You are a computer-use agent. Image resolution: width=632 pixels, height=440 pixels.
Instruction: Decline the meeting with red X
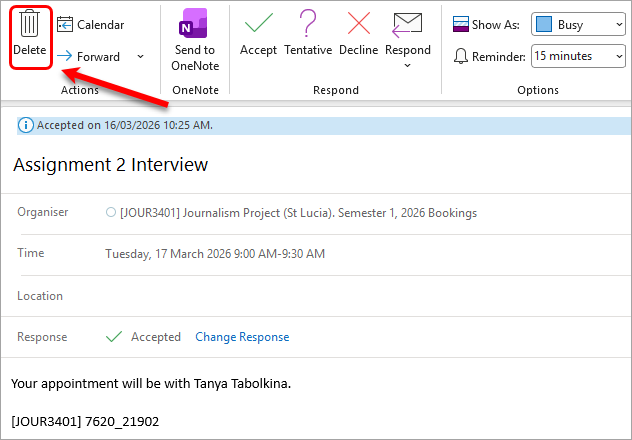click(358, 34)
